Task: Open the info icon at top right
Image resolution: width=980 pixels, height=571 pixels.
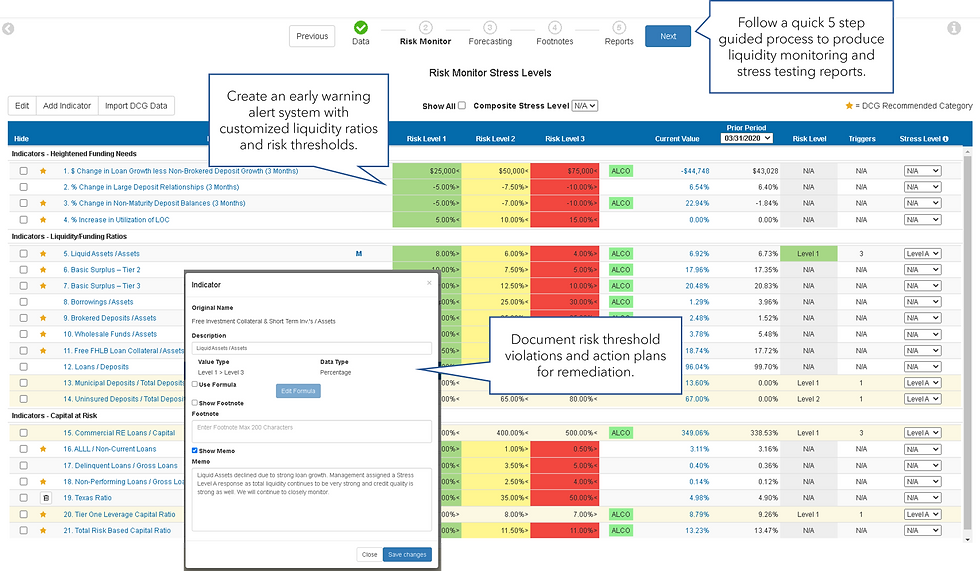Action: (954, 28)
